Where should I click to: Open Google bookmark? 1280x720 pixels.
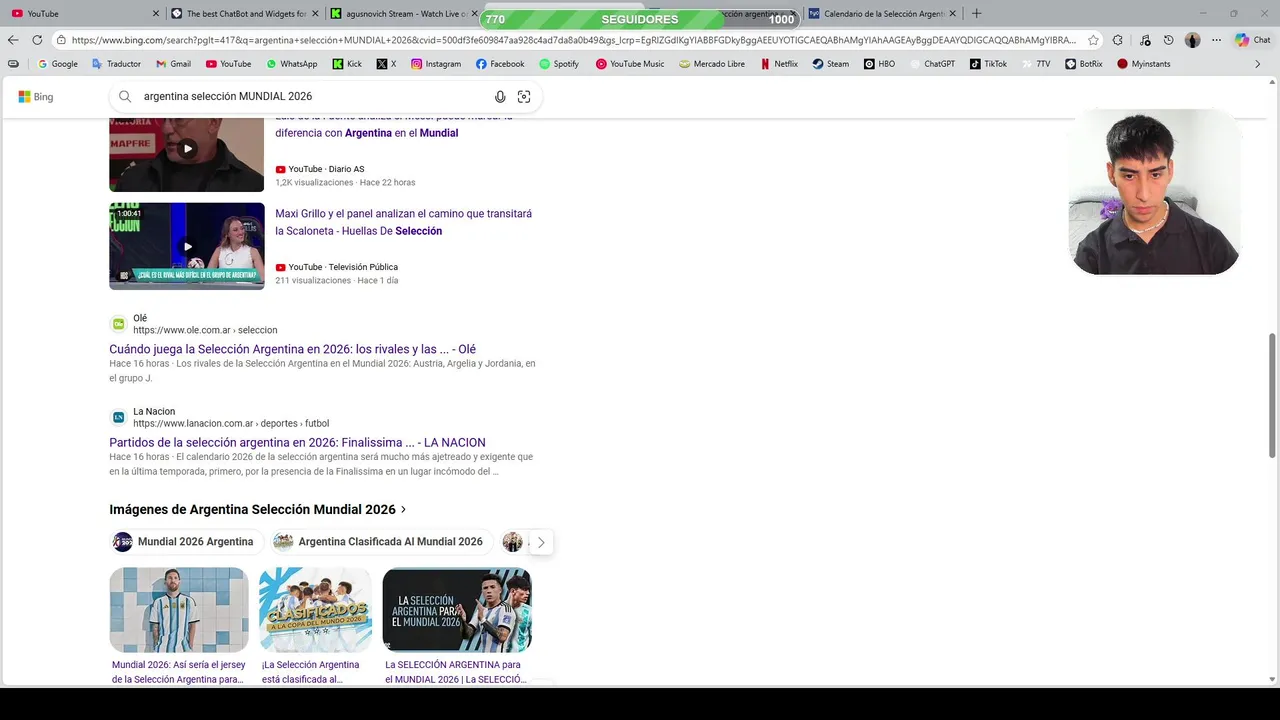pos(57,64)
